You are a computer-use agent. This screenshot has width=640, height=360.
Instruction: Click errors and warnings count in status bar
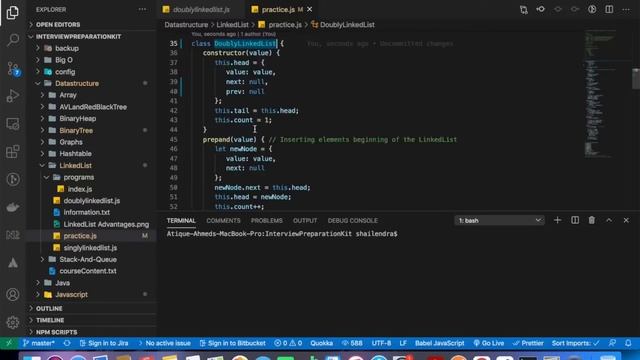(288, 343)
